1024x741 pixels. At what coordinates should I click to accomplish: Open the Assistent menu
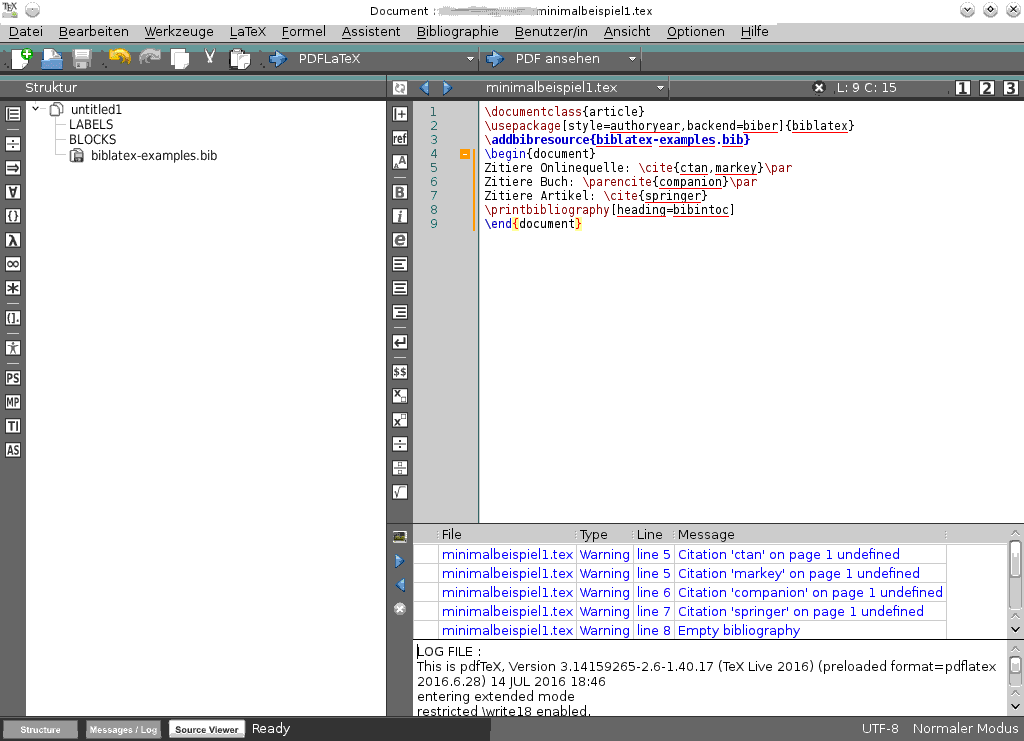(x=371, y=31)
